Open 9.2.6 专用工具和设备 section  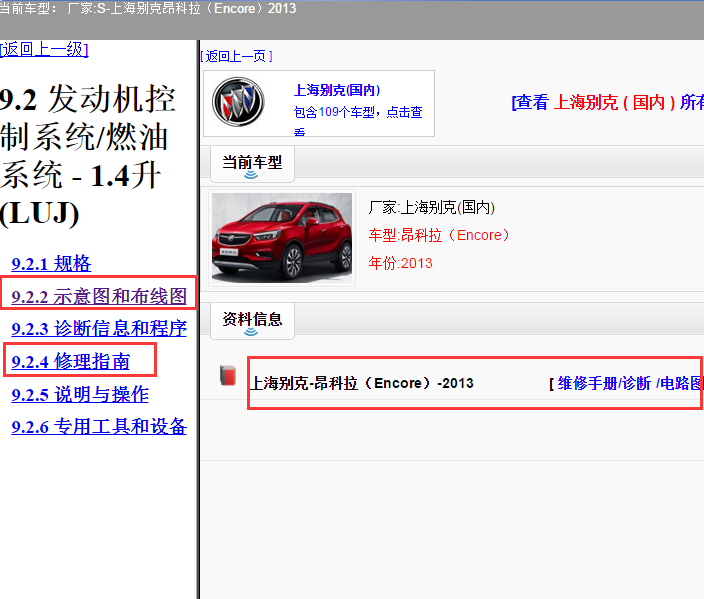pos(99,427)
